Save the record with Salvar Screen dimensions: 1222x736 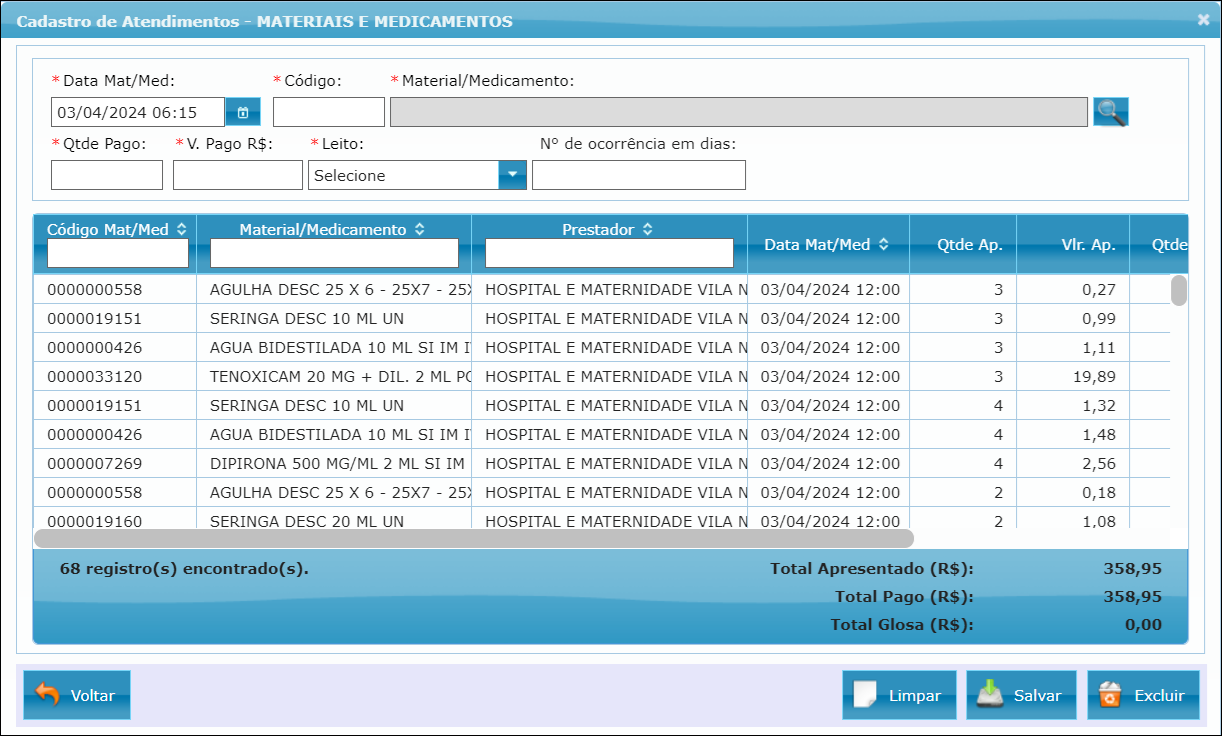pos(1021,695)
